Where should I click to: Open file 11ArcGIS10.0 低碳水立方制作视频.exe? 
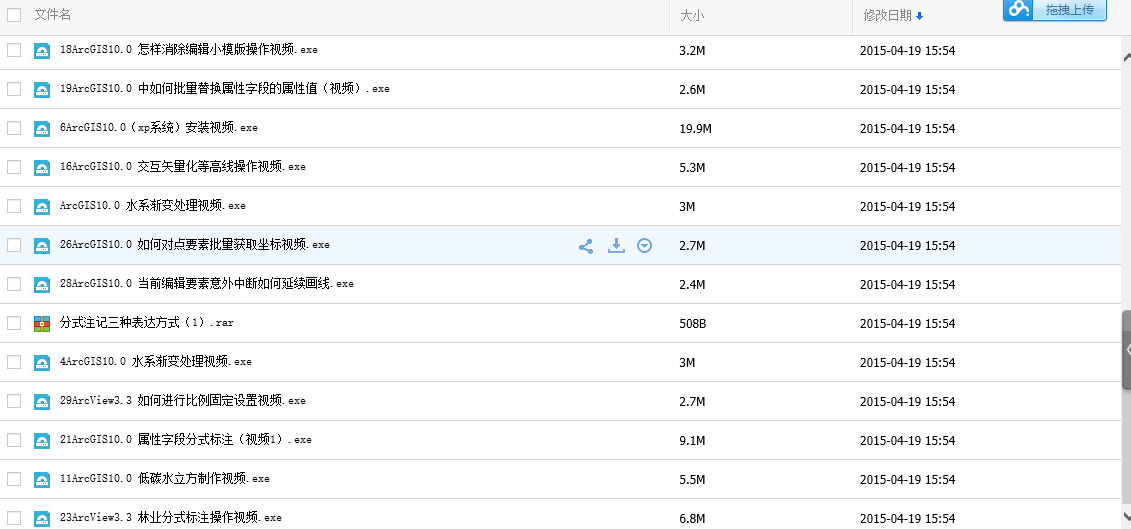(165, 478)
